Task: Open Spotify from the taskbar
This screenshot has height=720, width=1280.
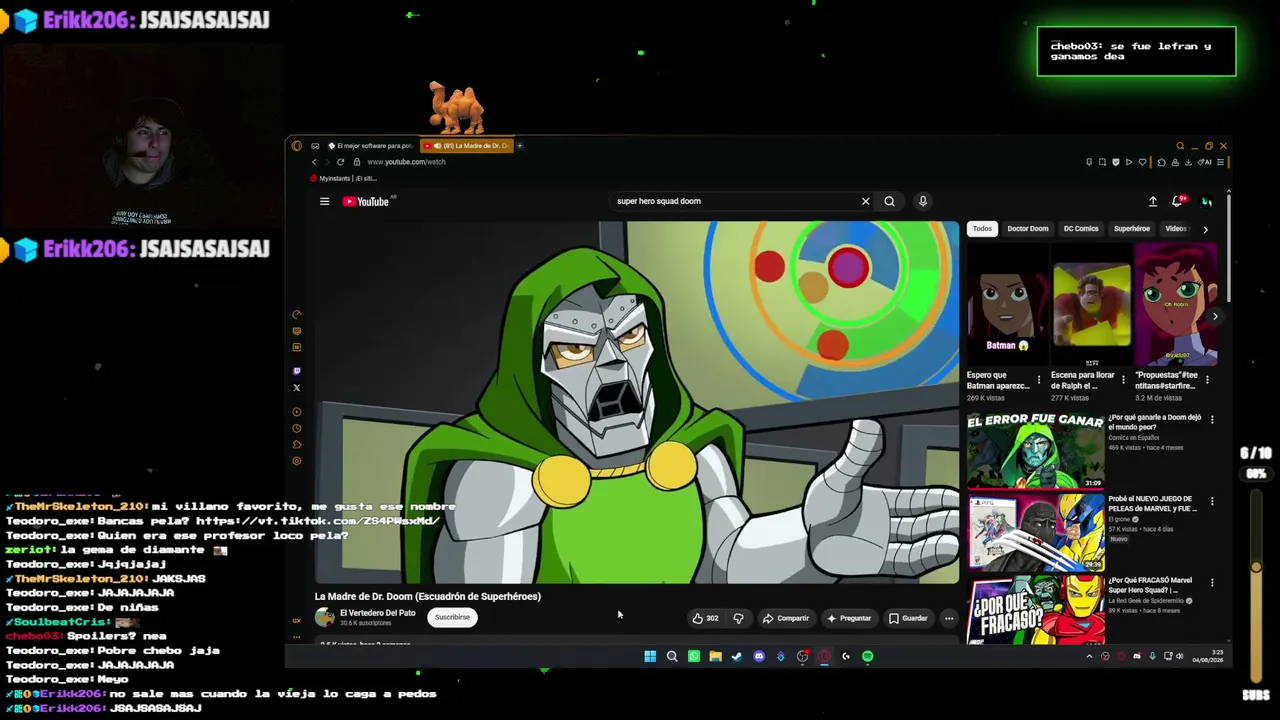Action: pos(867,656)
